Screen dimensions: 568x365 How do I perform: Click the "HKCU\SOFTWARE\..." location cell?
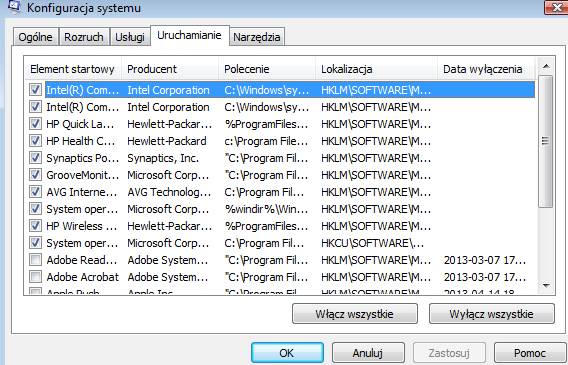(x=372, y=243)
